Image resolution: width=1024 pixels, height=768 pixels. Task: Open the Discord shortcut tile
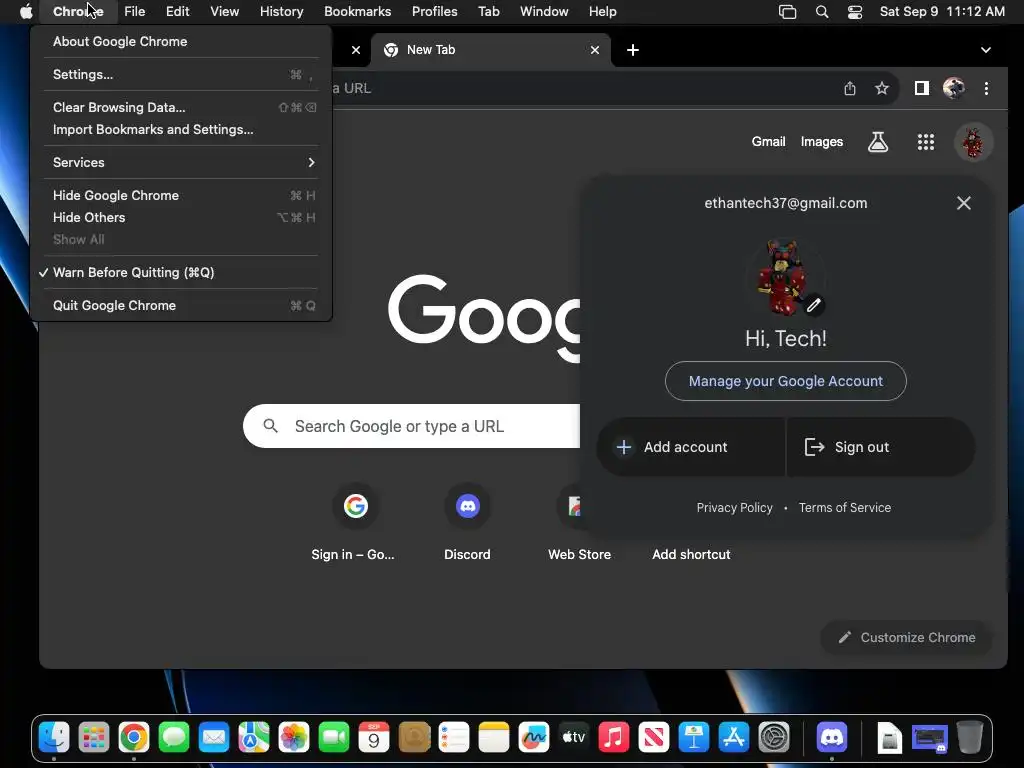coord(468,522)
